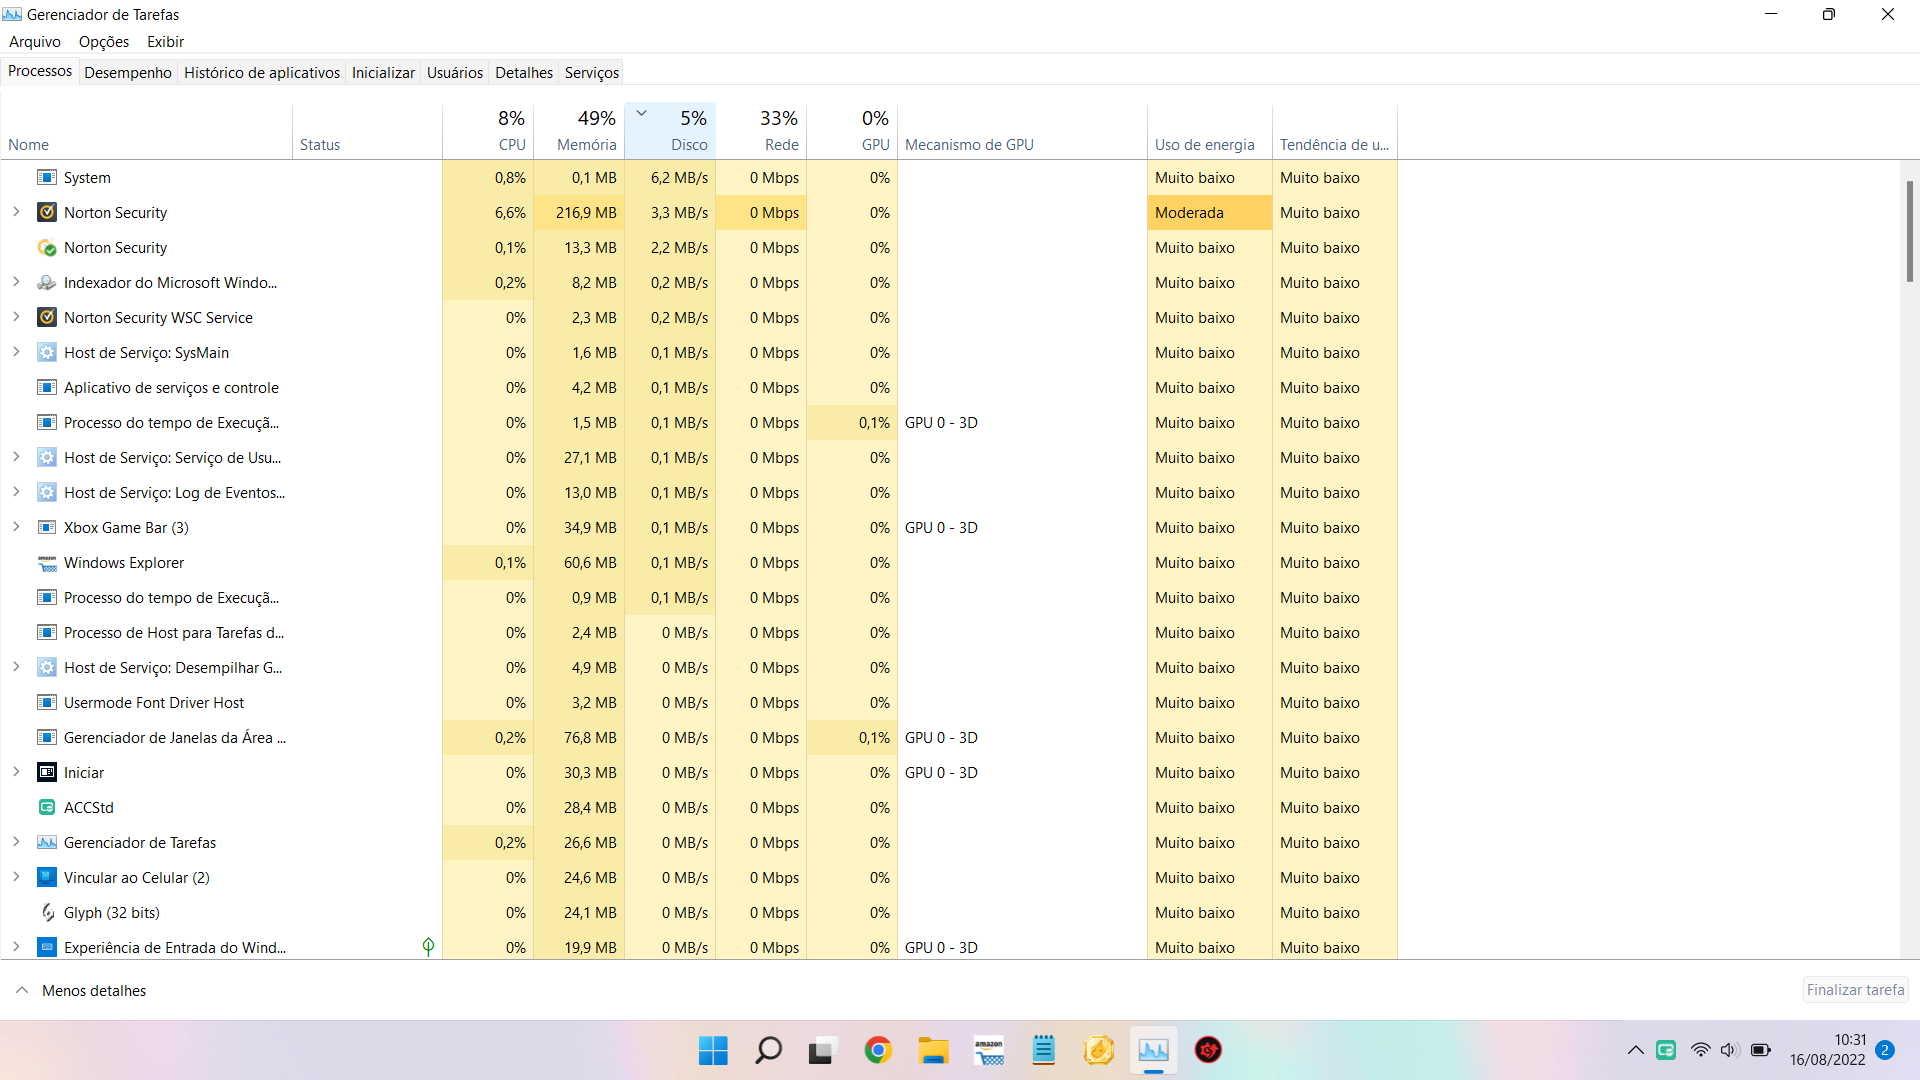
Task: Expand Host de Serviço: SysMain group
Action: (x=16, y=352)
